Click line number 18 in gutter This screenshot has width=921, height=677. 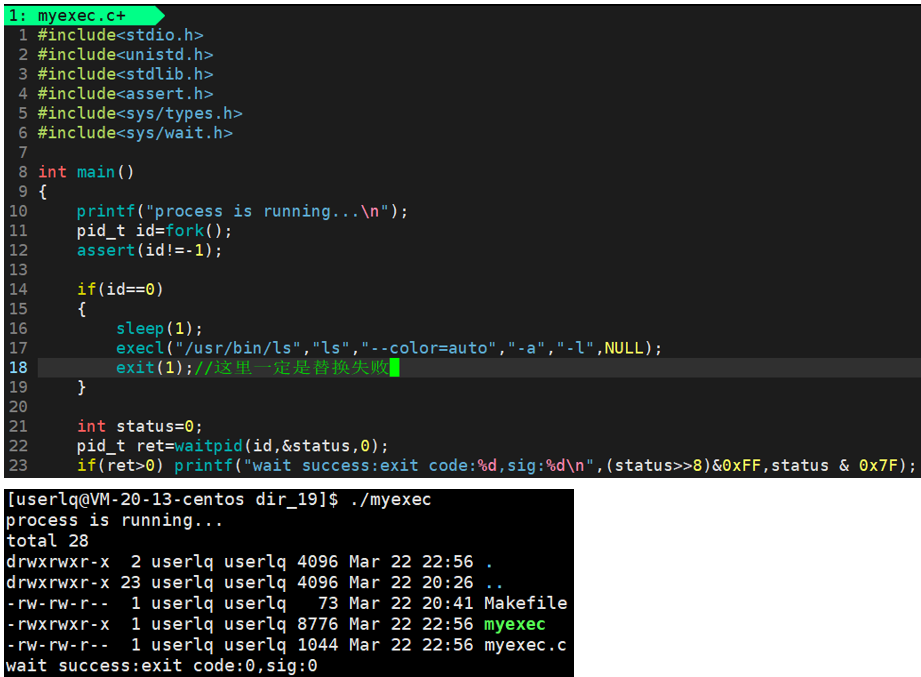18,368
